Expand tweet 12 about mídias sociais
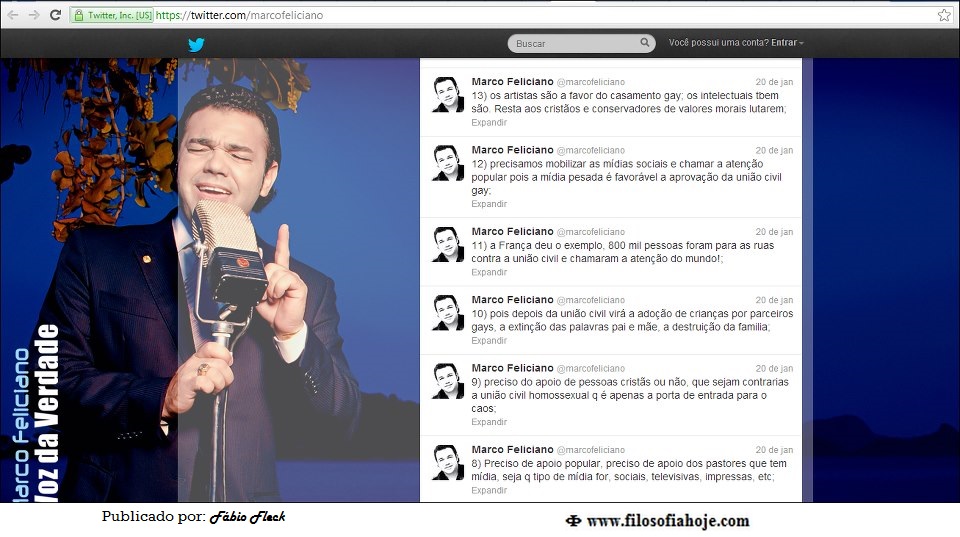 pos(489,204)
